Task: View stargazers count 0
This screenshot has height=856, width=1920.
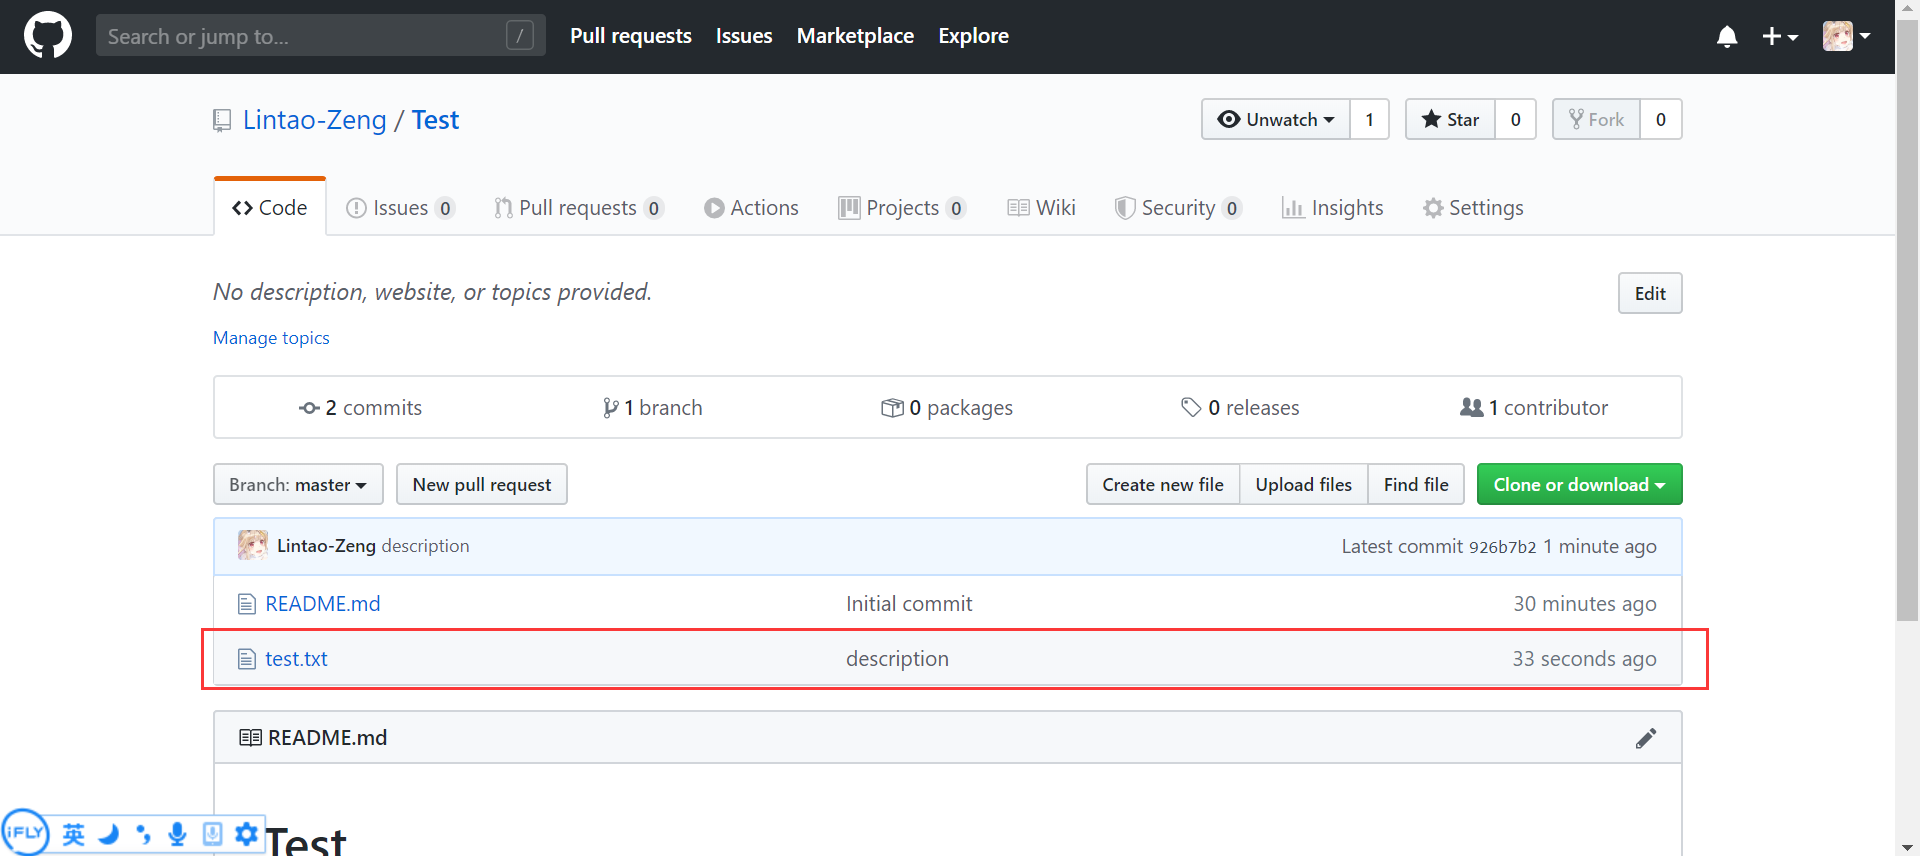Action: coord(1515,119)
